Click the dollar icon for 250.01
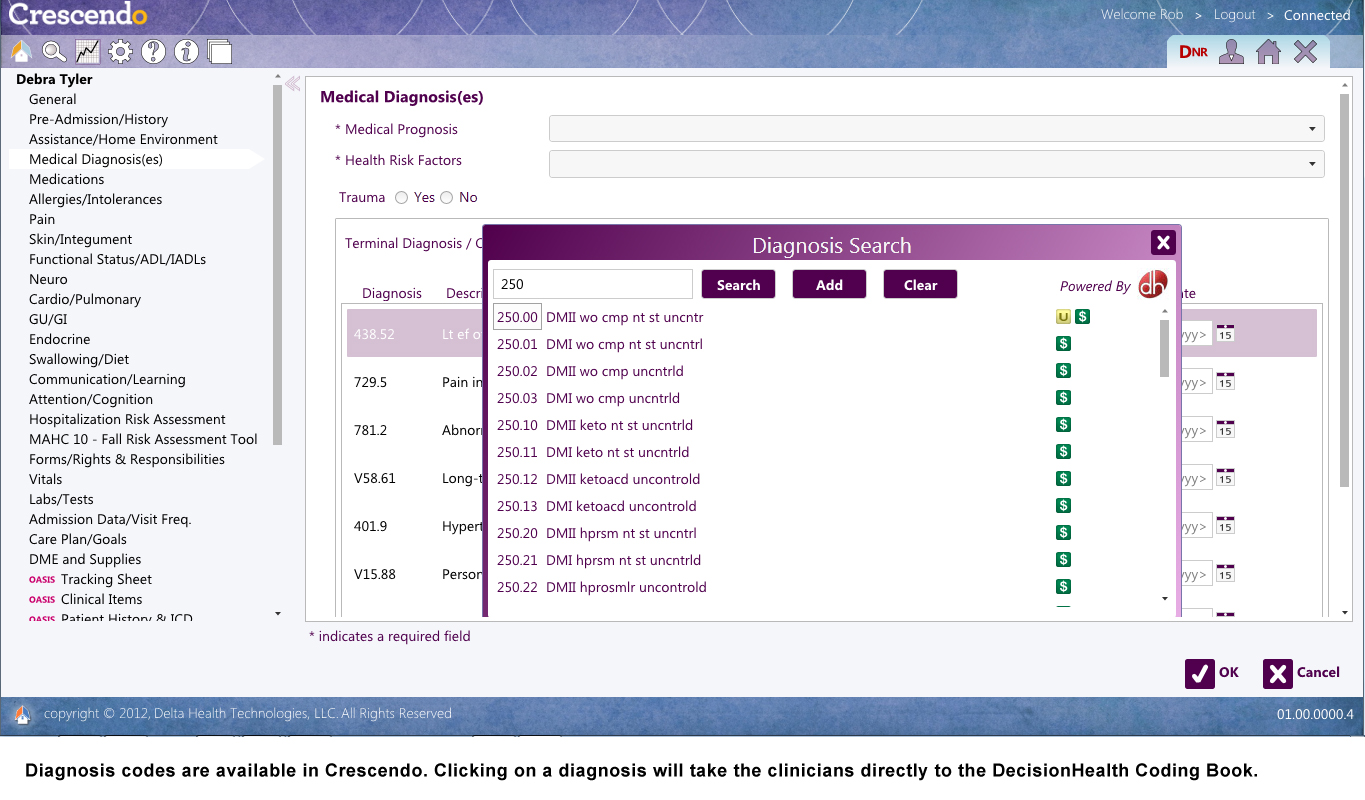Viewport: 1365px width, 800px height. pyautogui.click(x=1063, y=344)
